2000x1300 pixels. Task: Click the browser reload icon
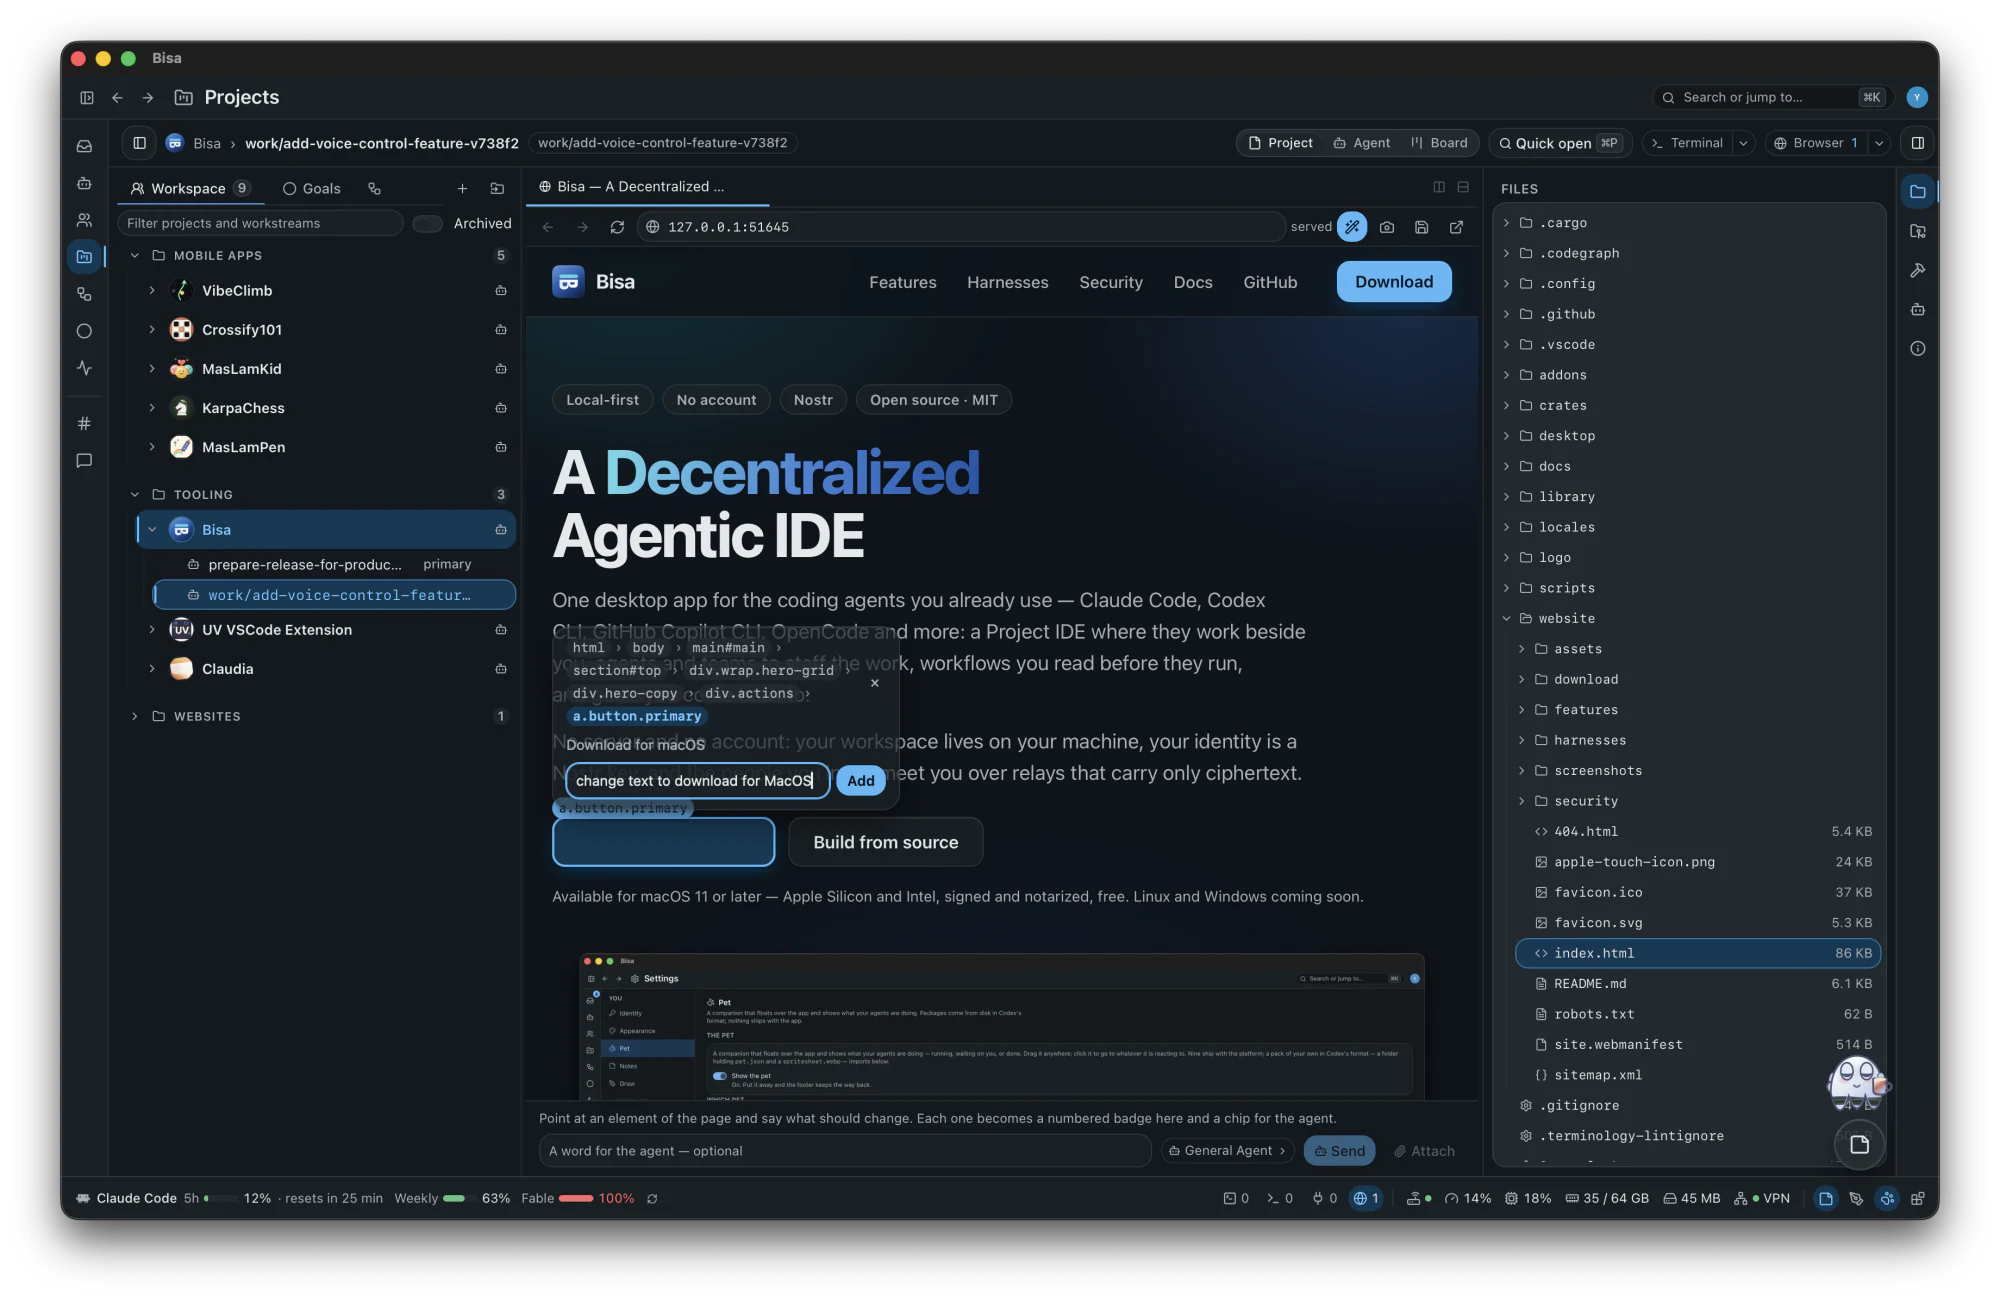point(617,227)
